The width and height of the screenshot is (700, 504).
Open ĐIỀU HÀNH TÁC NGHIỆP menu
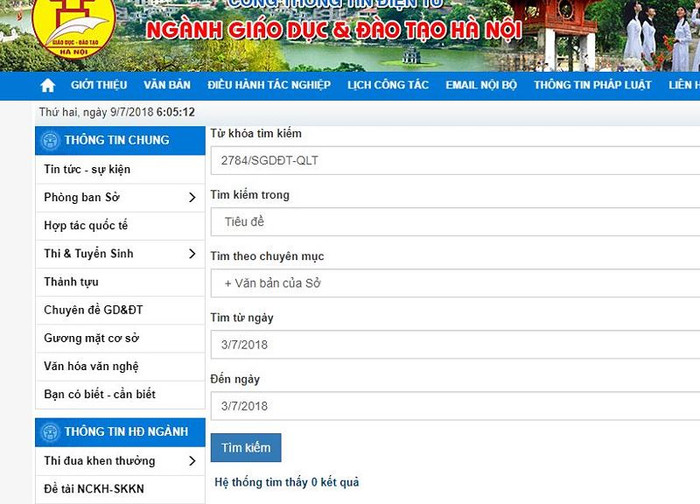(x=269, y=85)
